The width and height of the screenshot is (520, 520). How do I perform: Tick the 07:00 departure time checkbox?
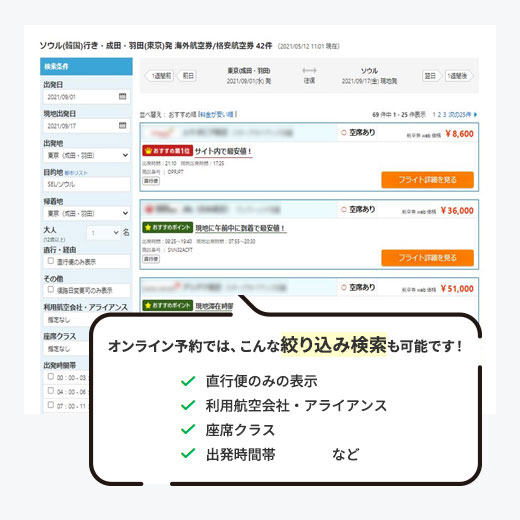[x=51, y=405]
